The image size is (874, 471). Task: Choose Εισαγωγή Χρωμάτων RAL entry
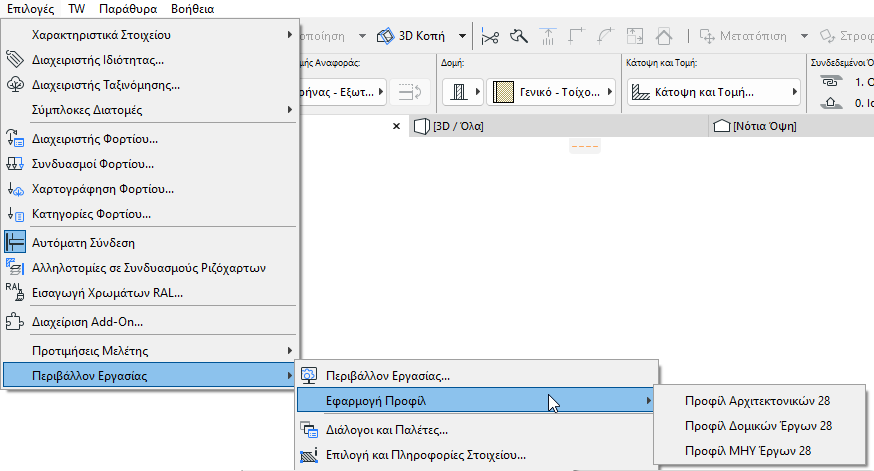point(150,293)
